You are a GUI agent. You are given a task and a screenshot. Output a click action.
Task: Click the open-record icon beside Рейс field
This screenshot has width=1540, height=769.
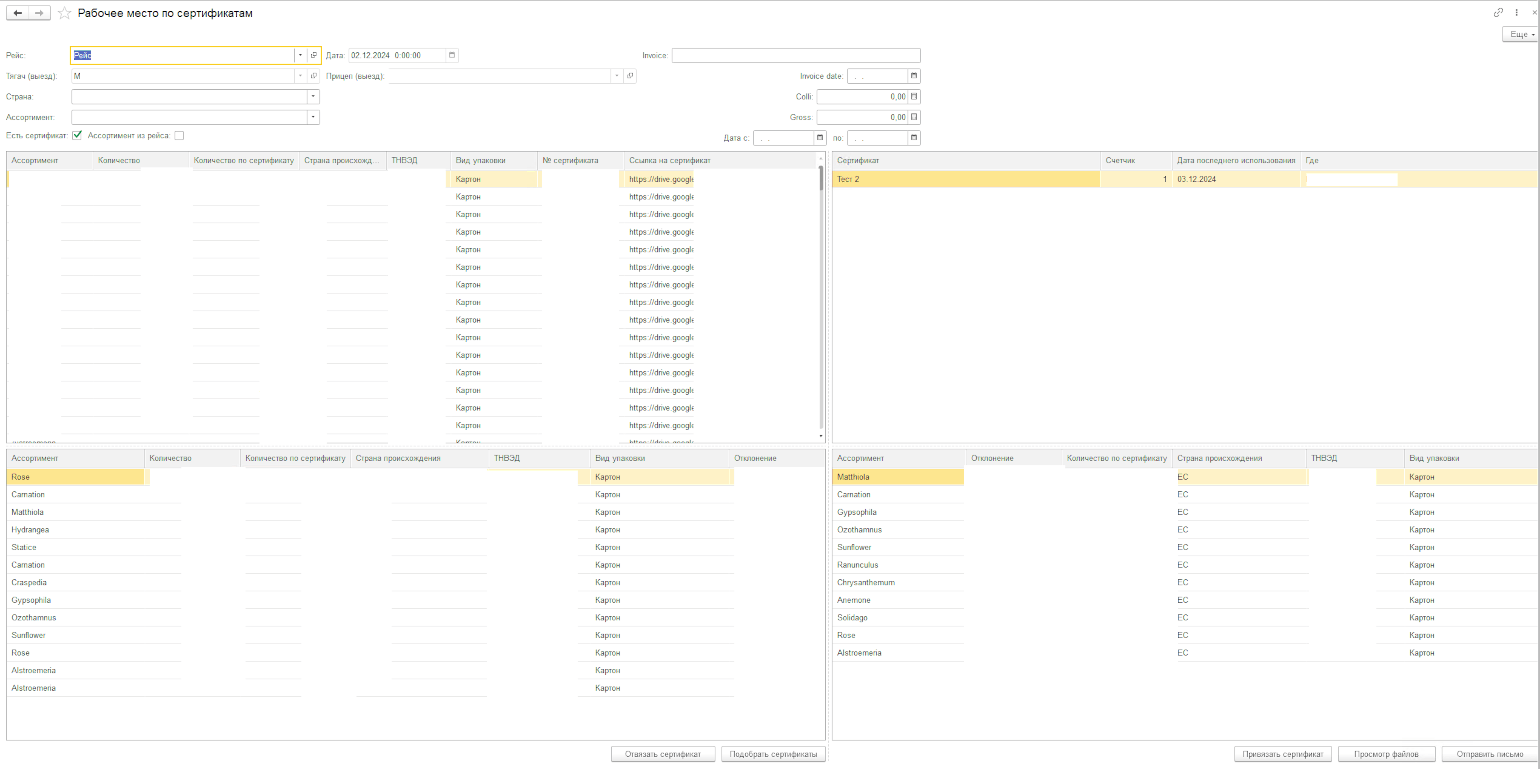(x=314, y=56)
